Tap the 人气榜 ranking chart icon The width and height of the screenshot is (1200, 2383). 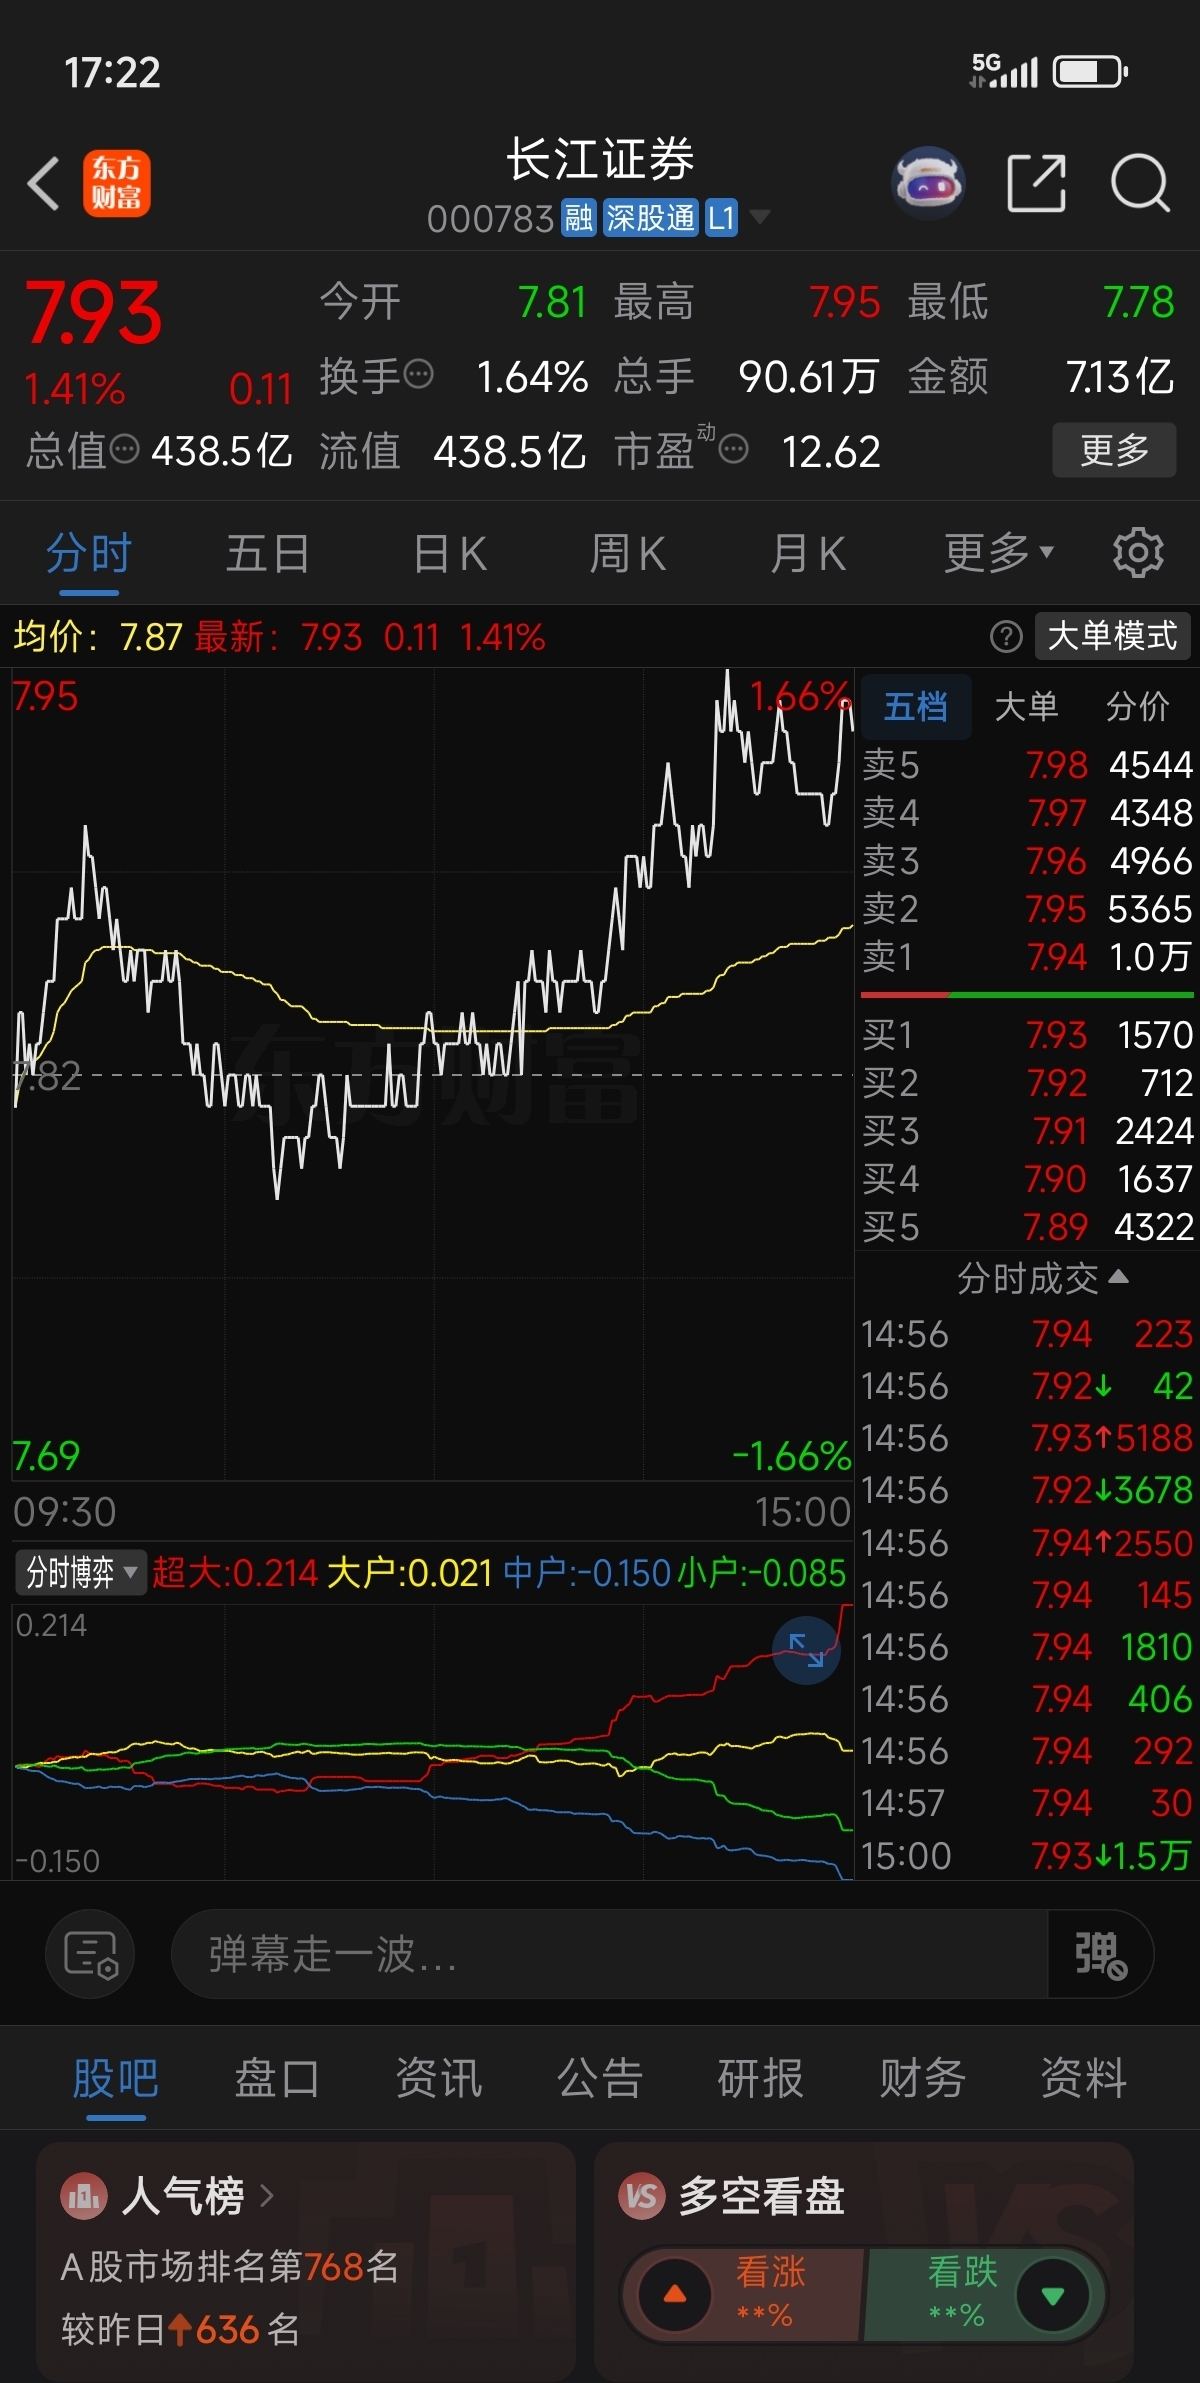[84, 2196]
